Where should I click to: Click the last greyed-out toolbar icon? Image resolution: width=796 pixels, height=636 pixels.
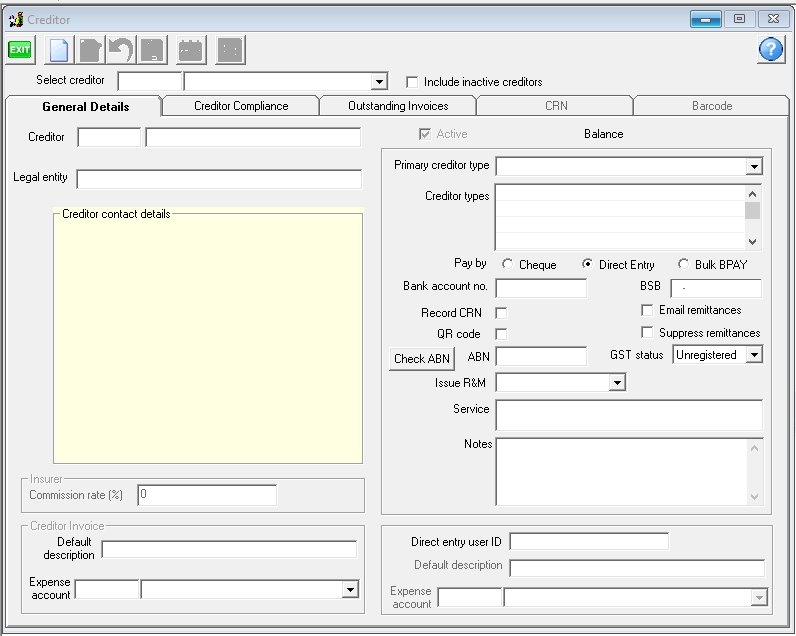[230, 49]
